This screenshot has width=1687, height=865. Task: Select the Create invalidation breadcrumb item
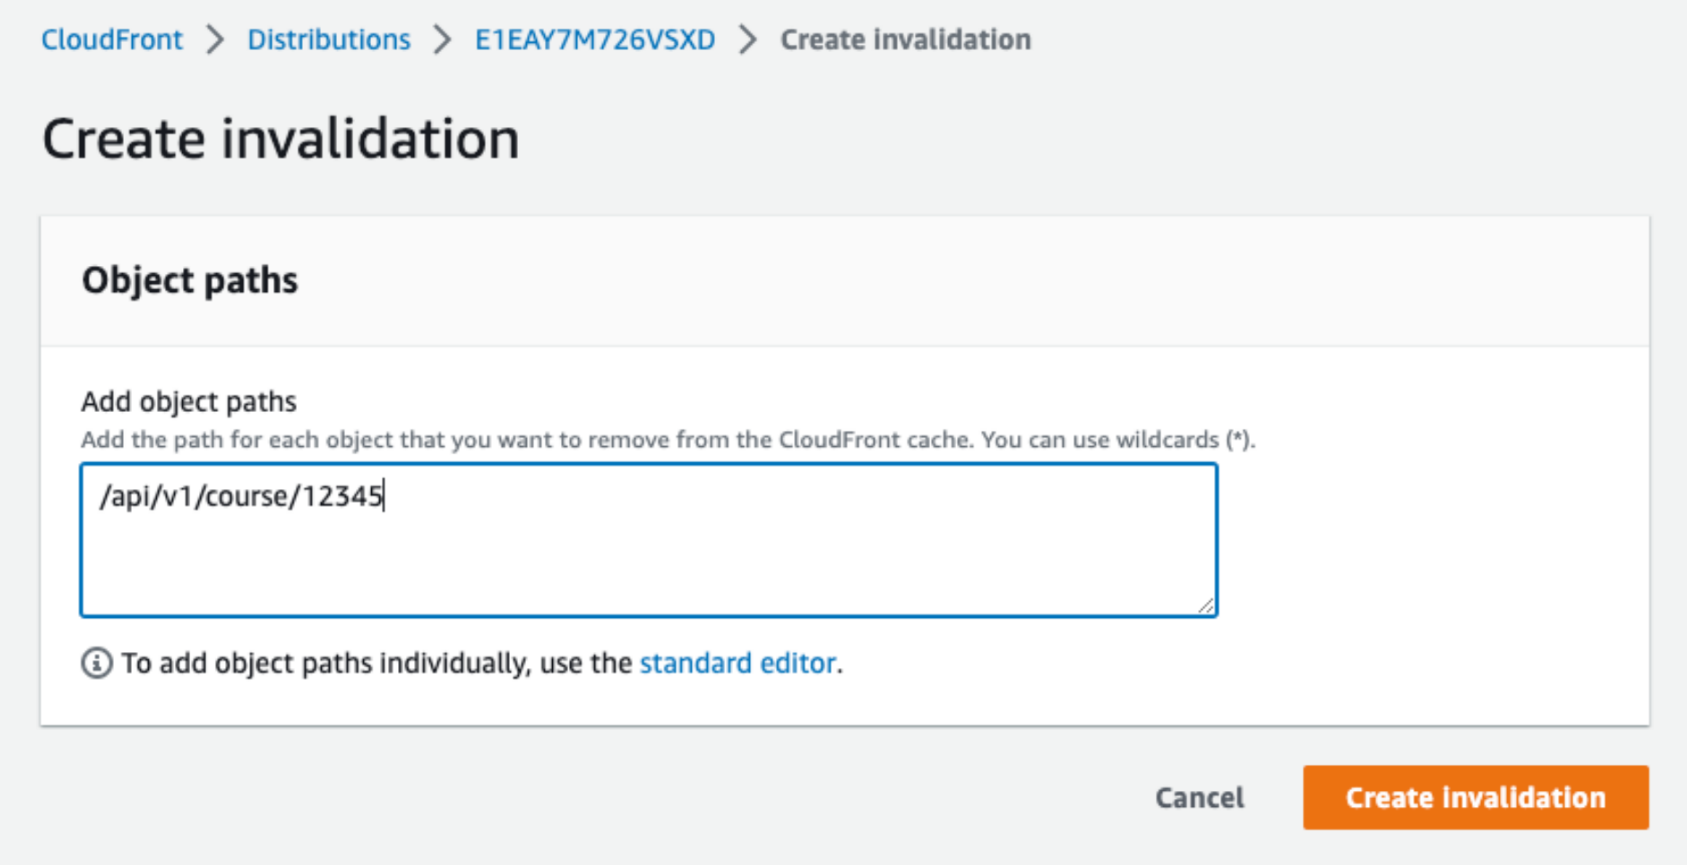coord(905,40)
